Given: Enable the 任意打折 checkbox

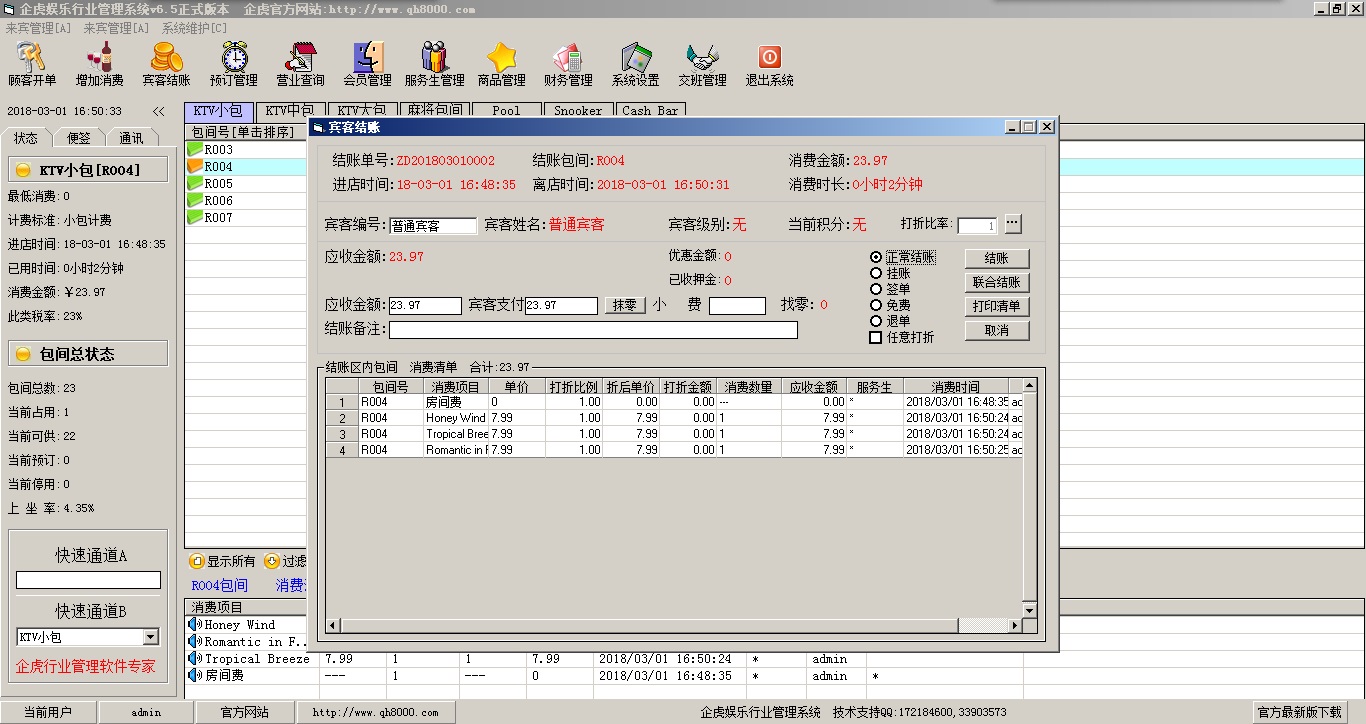Looking at the screenshot, I should [x=876, y=337].
